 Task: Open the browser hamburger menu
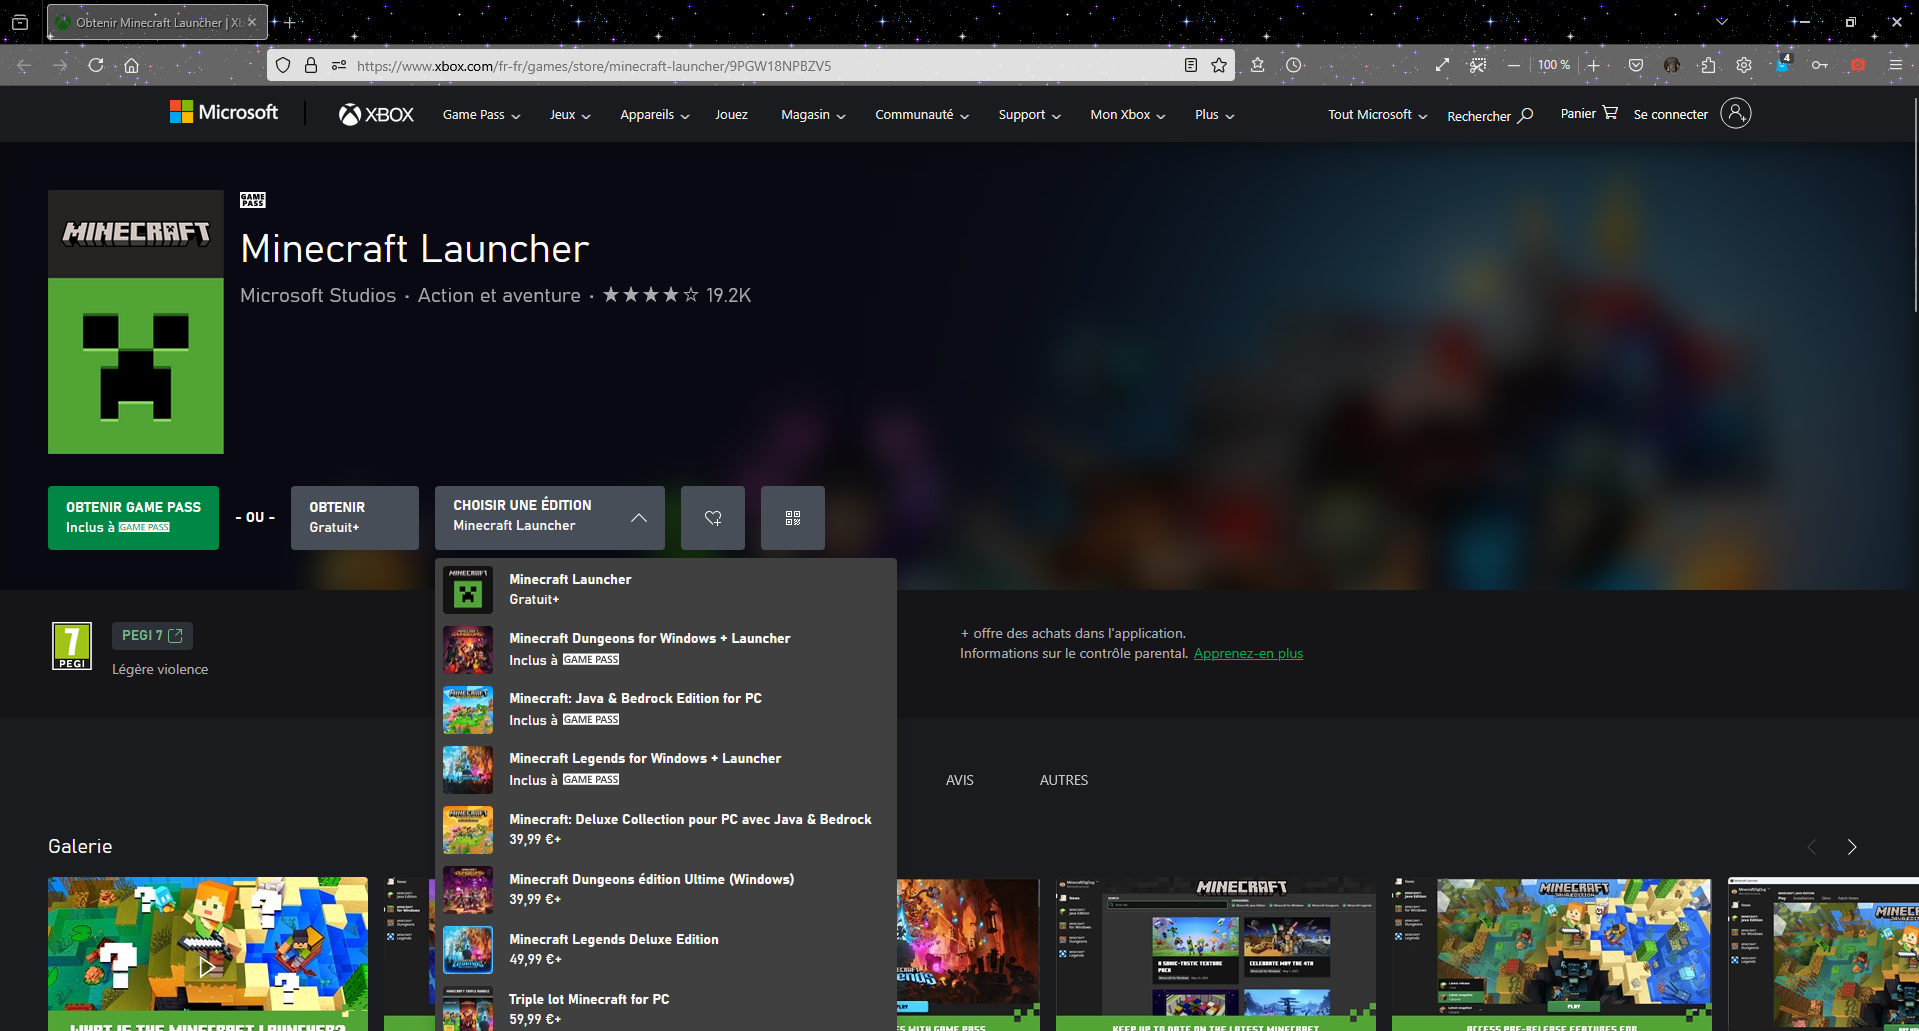(x=1895, y=65)
